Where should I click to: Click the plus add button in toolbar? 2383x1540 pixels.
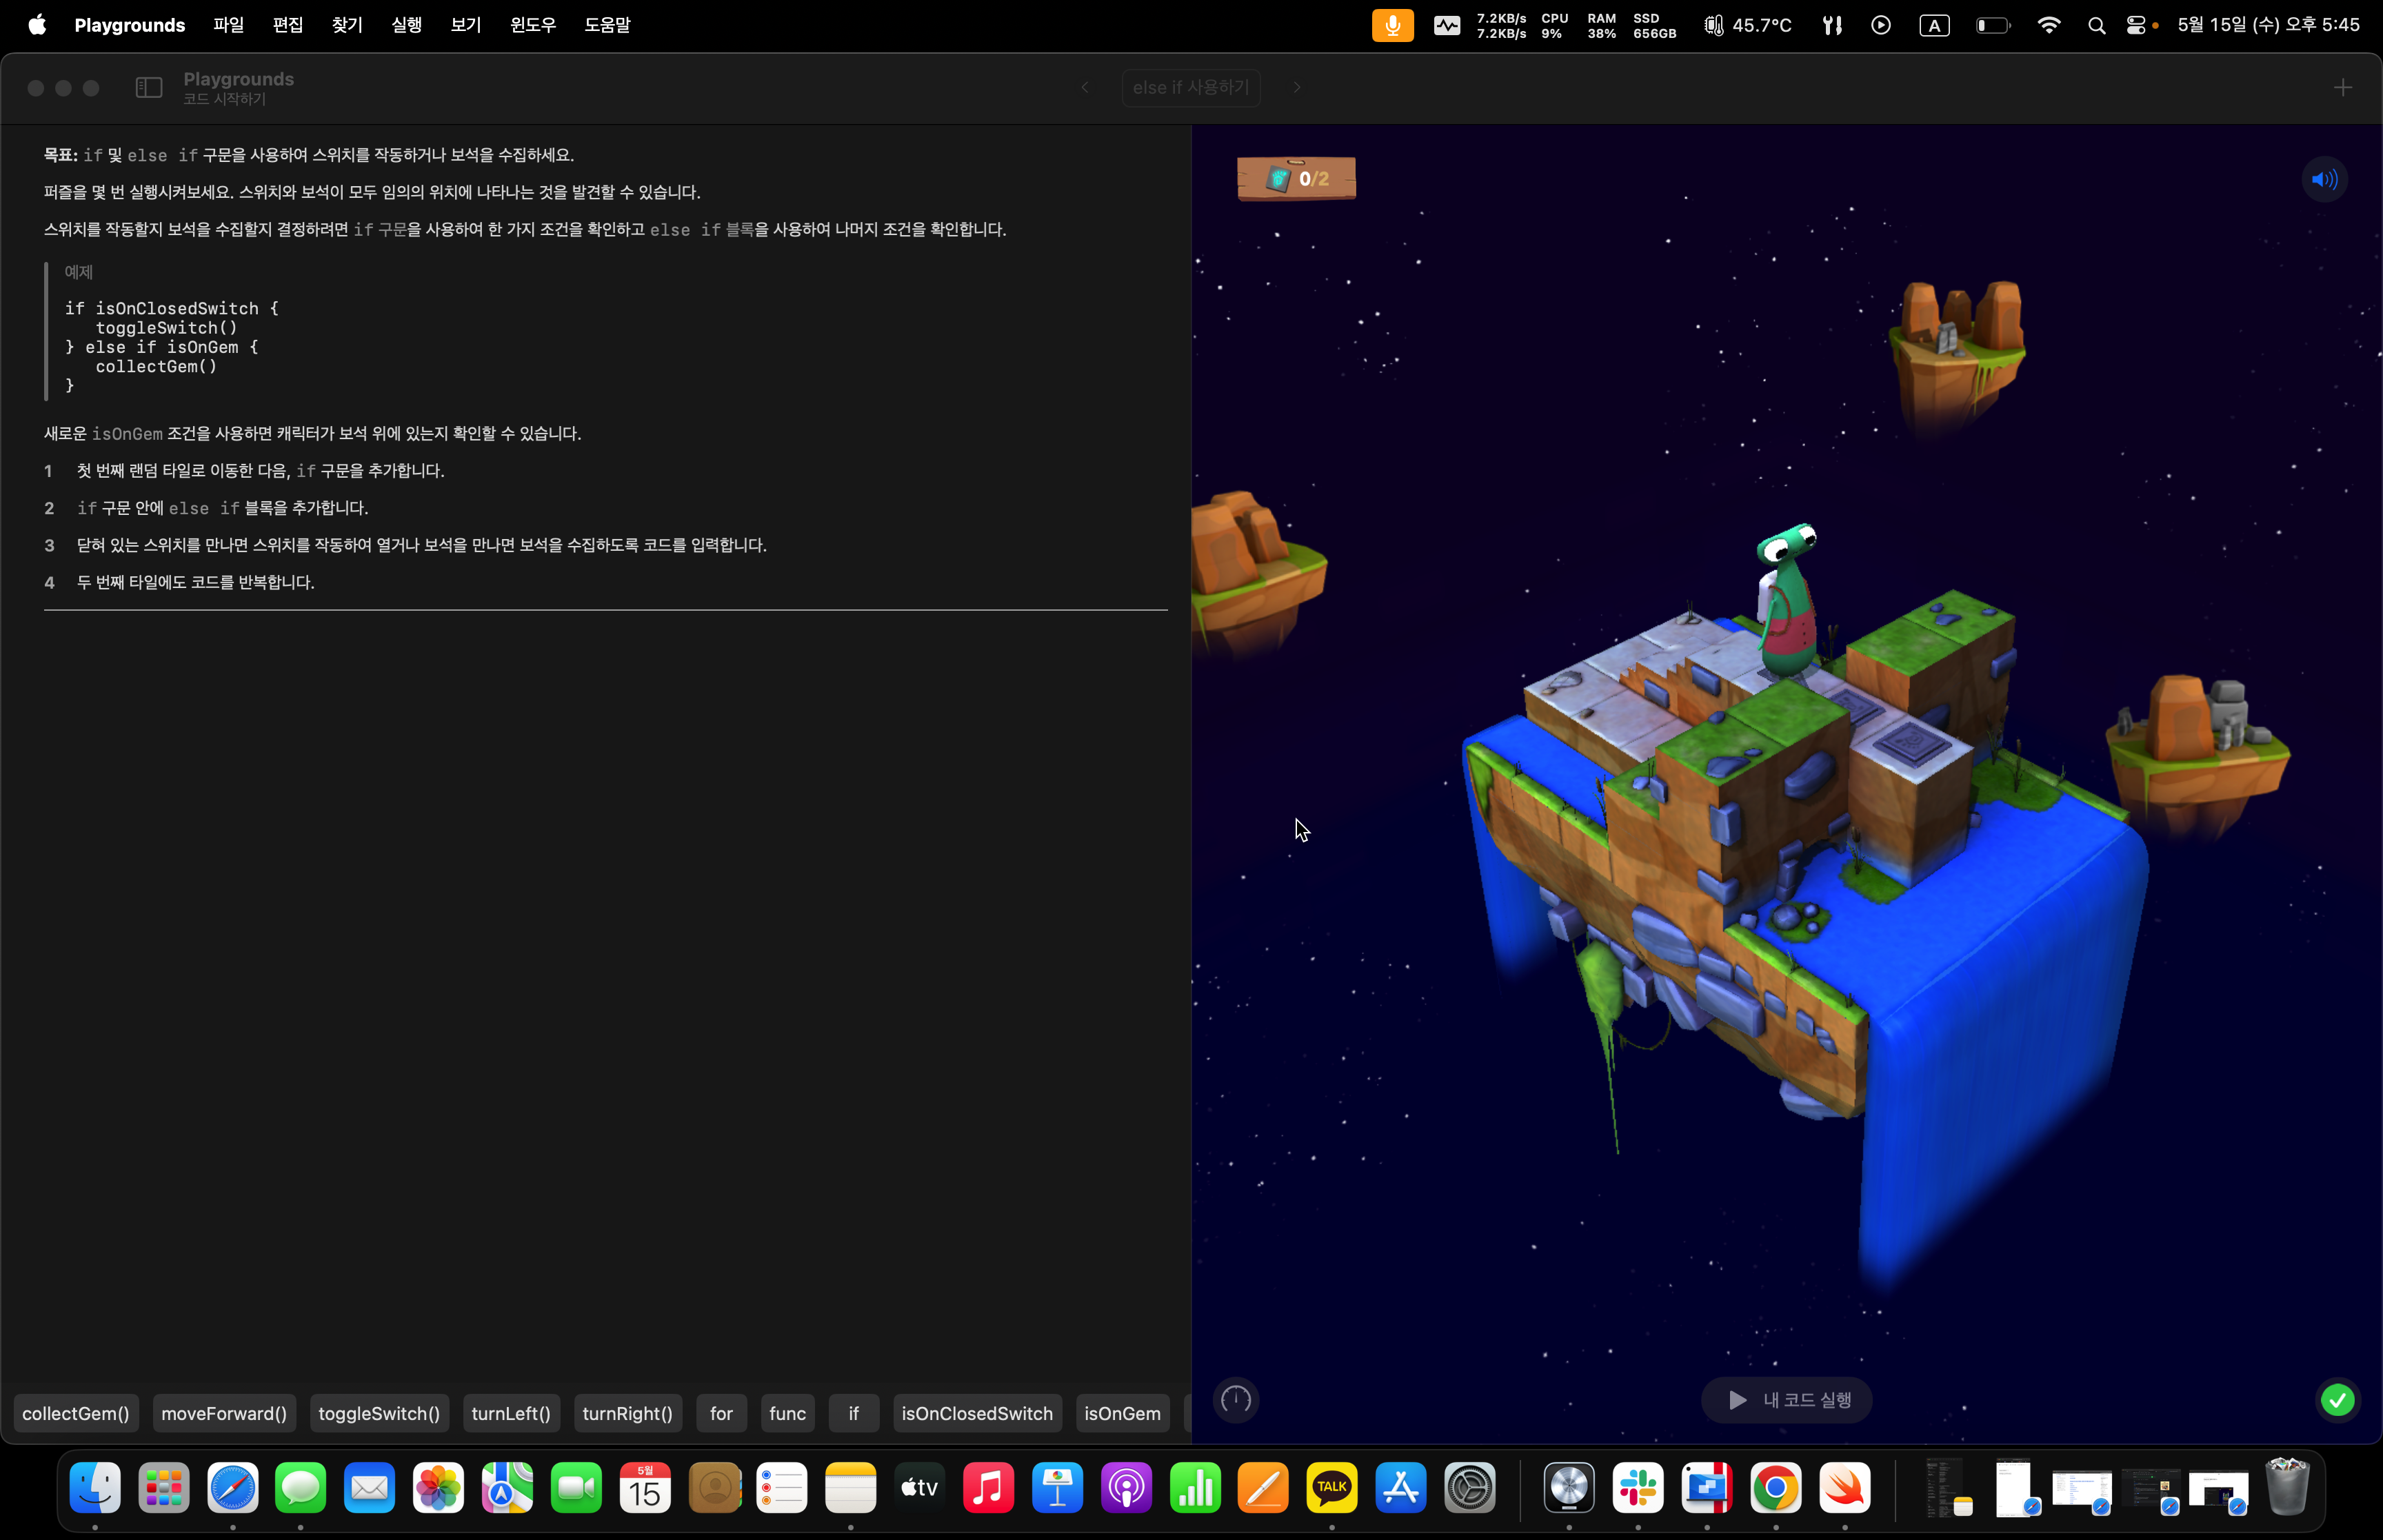coord(2343,88)
